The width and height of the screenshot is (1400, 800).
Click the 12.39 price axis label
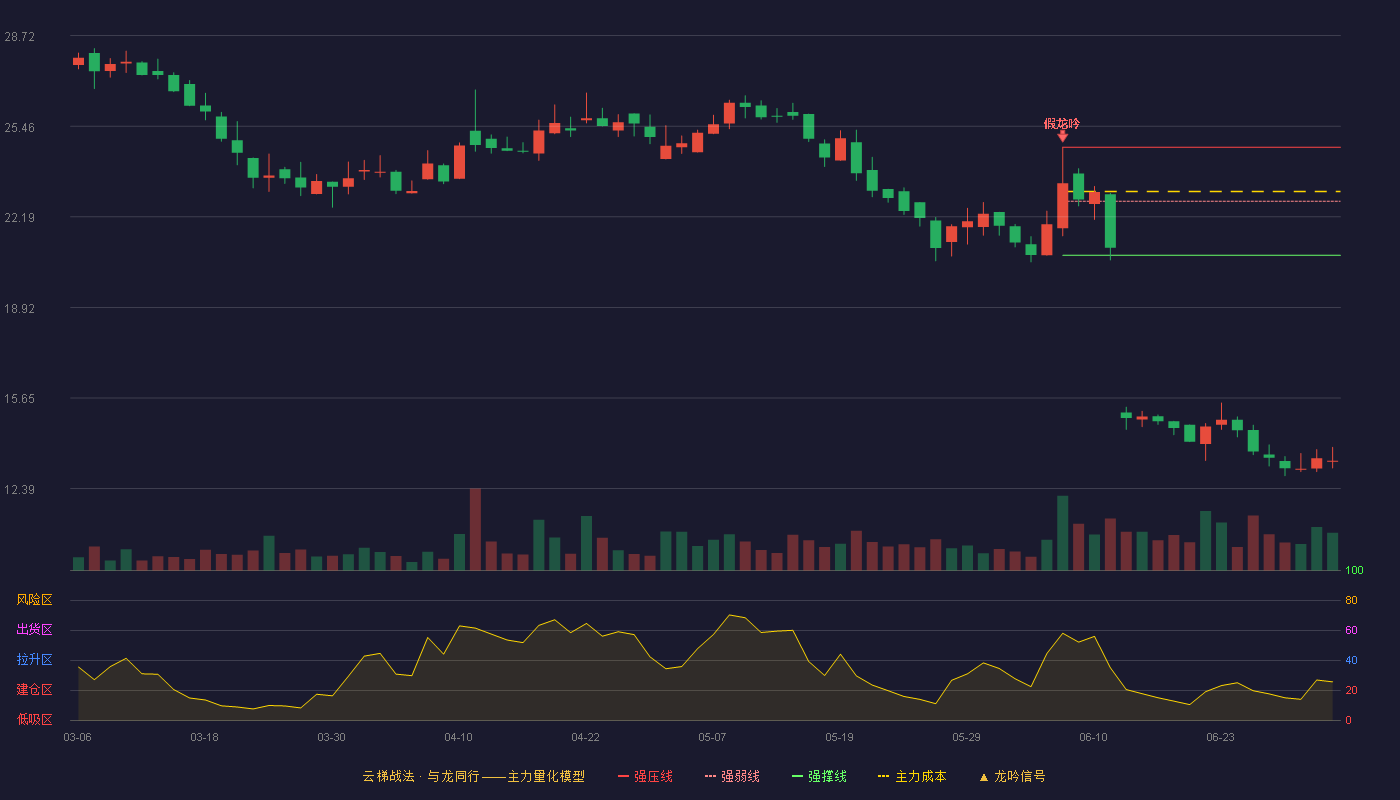pyautogui.click(x=19, y=489)
